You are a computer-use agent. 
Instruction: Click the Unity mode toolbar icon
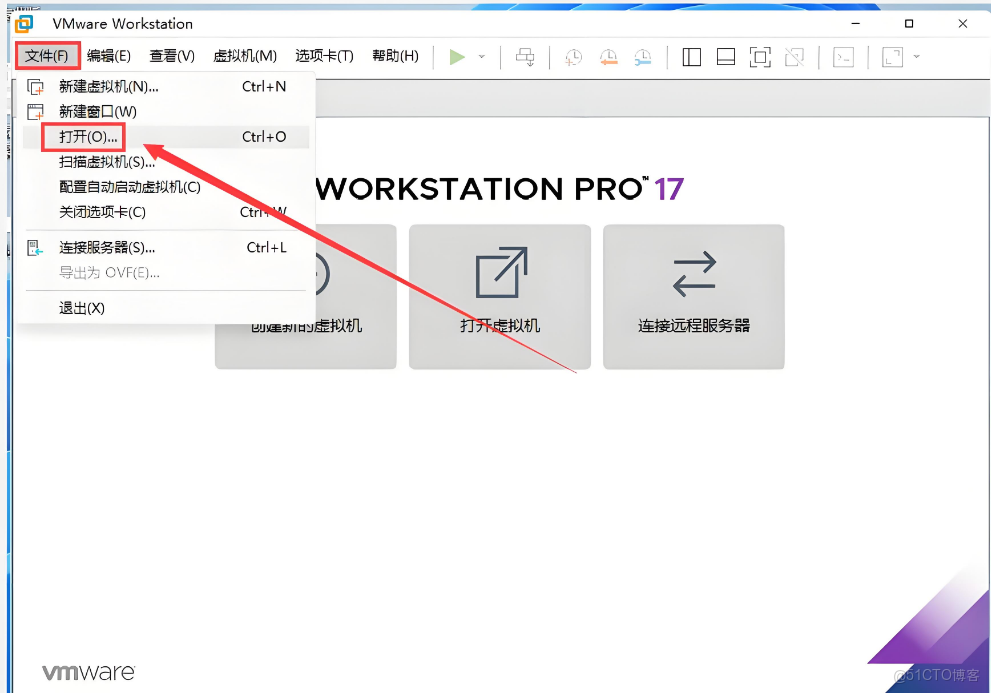coord(795,57)
